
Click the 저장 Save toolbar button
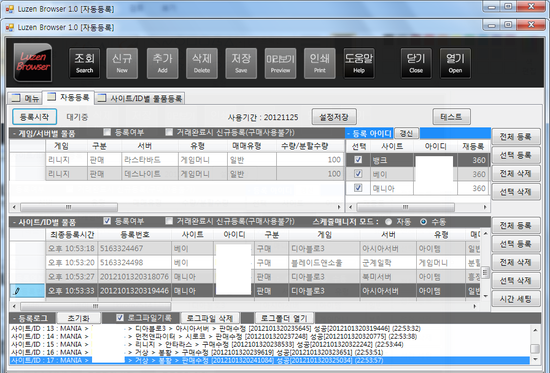click(241, 63)
